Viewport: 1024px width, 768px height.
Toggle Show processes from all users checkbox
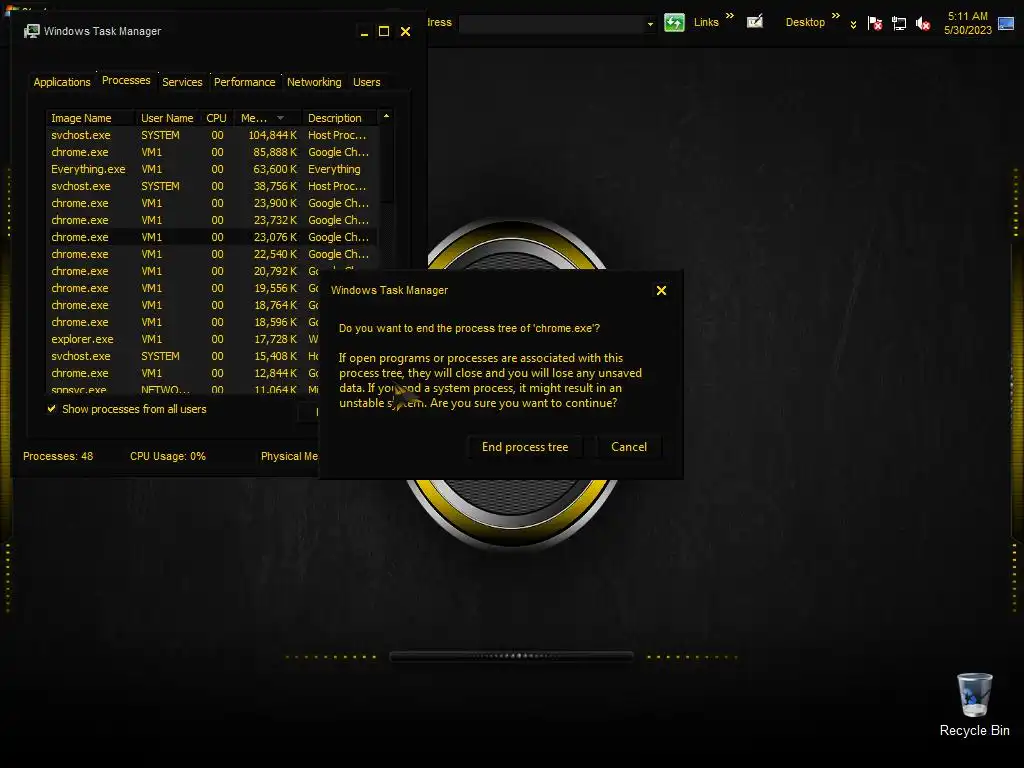(x=52, y=409)
